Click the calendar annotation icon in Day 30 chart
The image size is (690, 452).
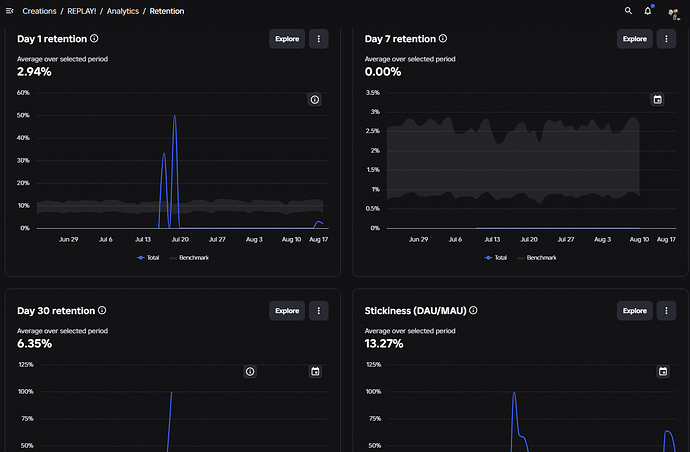315,372
